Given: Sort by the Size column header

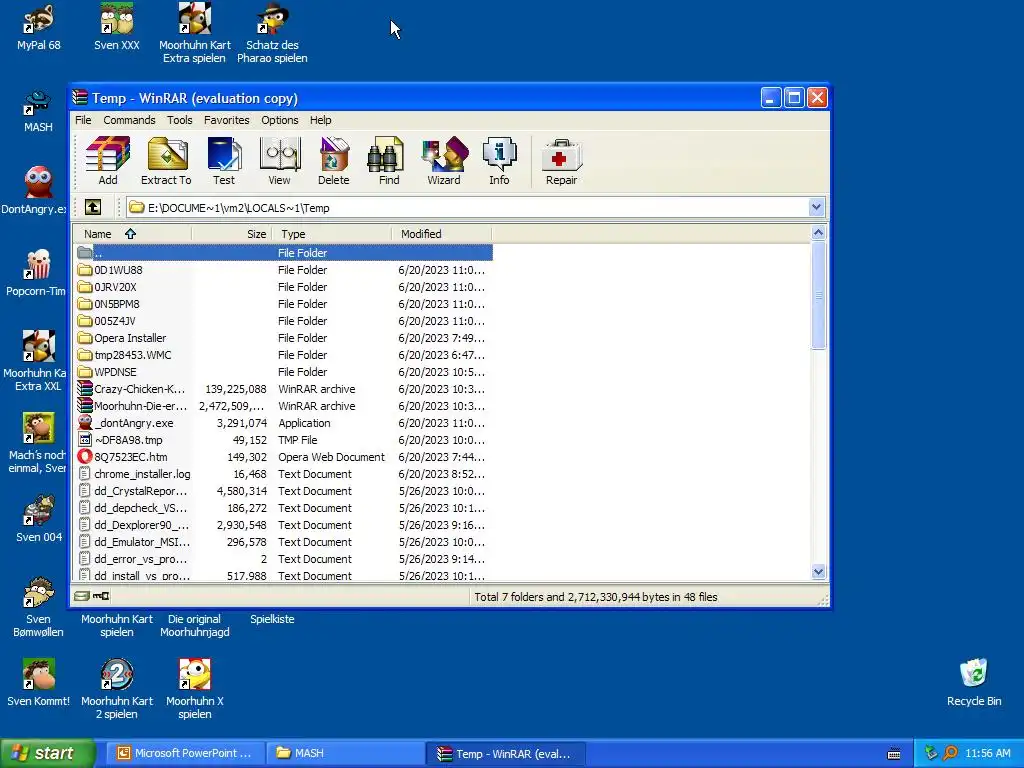Looking at the screenshot, I should pos(231,234).
